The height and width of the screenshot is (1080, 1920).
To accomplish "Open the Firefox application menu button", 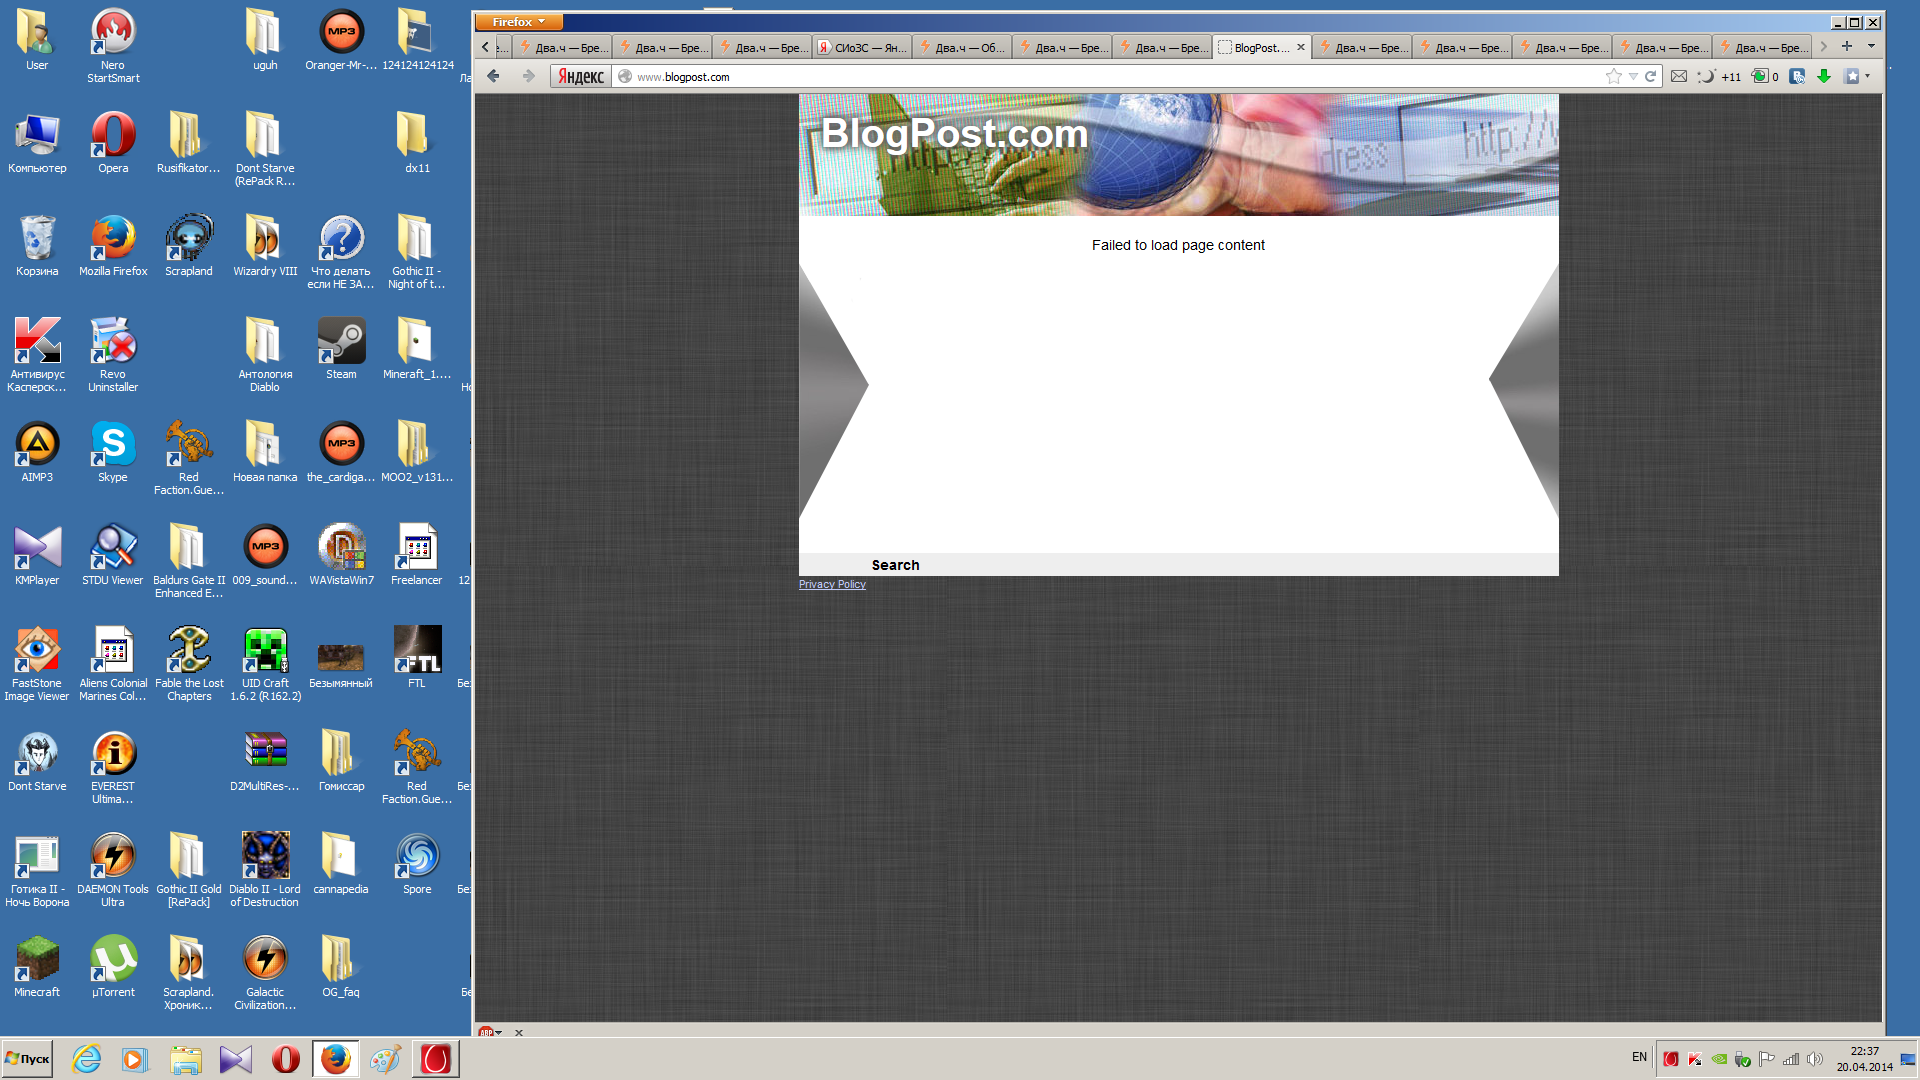I will [x=518, y=22].
